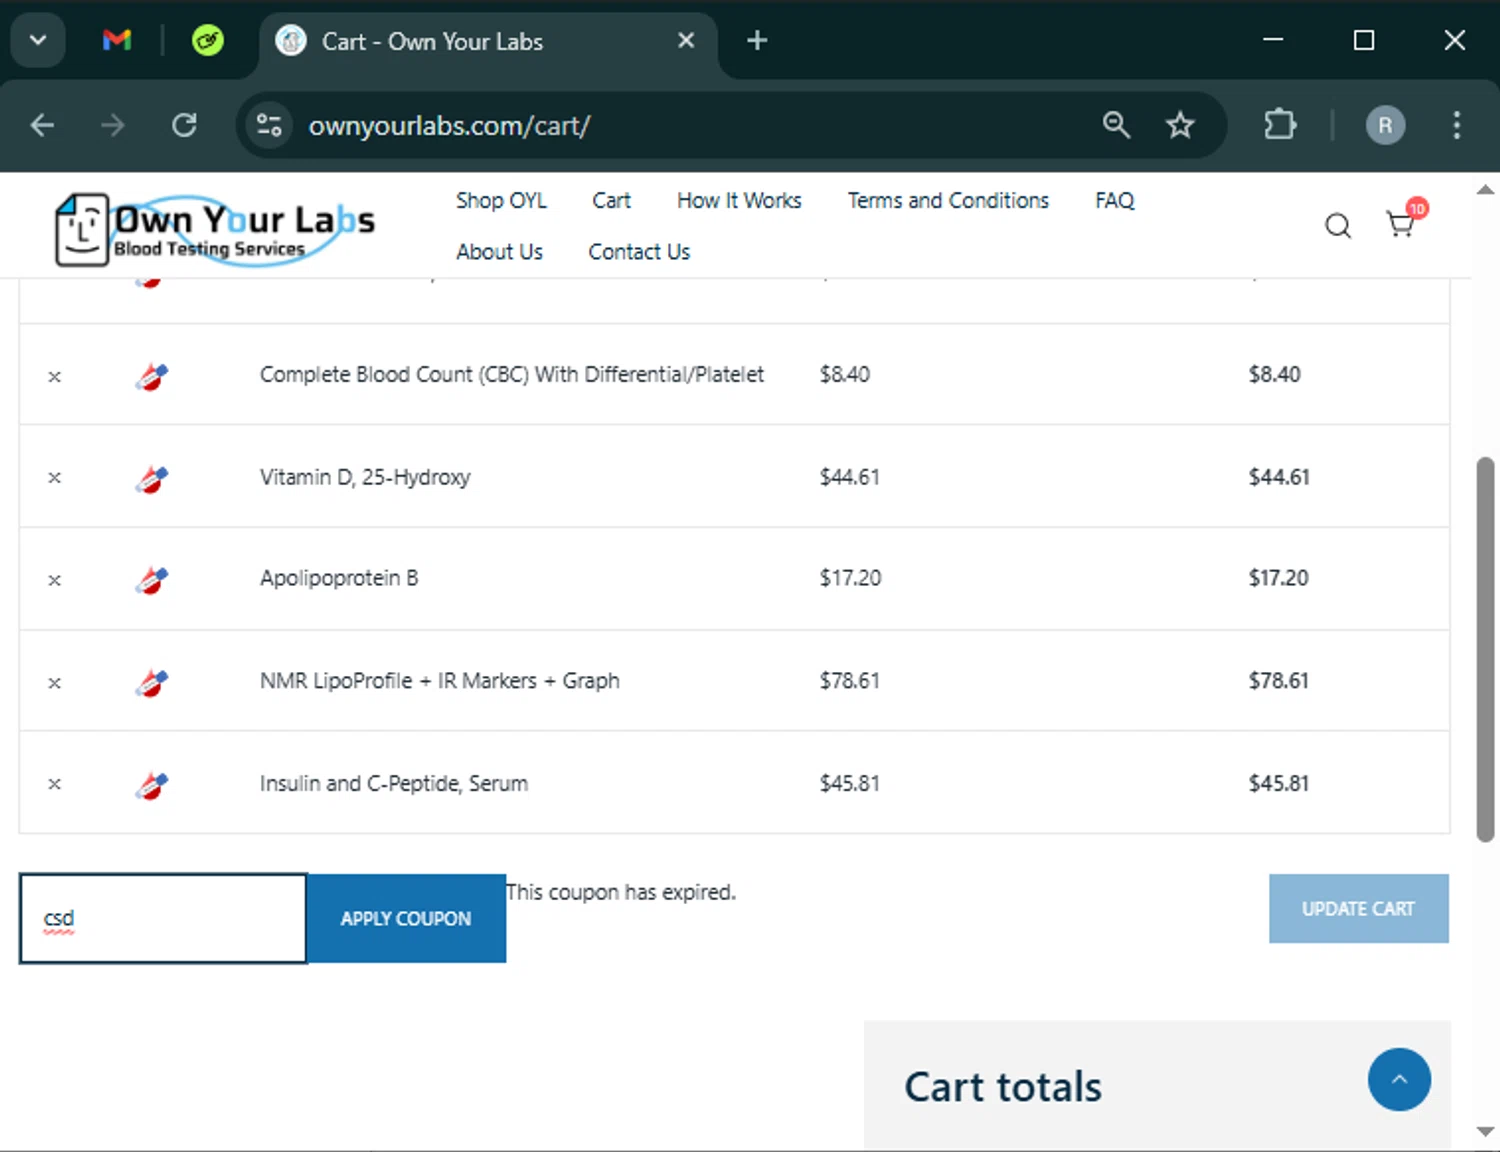
Task: Remove Vitamin D, 25-Hydroxy from cart
Action: click(x=55, y=478)
